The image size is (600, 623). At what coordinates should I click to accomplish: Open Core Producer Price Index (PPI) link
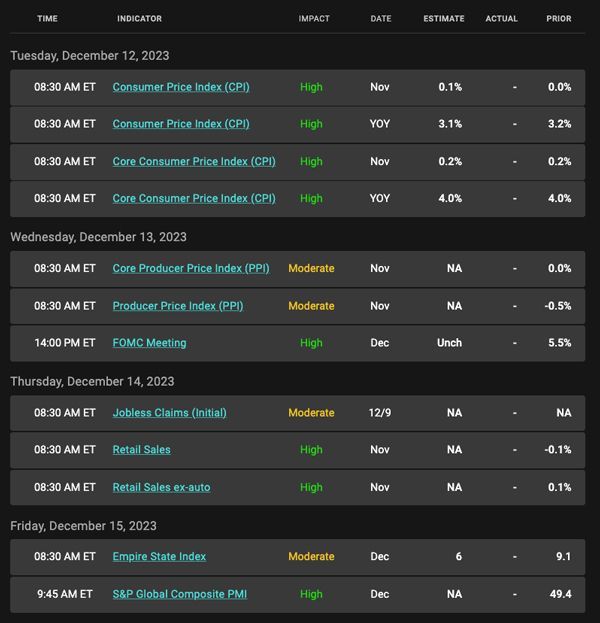(x=191, y=268)
